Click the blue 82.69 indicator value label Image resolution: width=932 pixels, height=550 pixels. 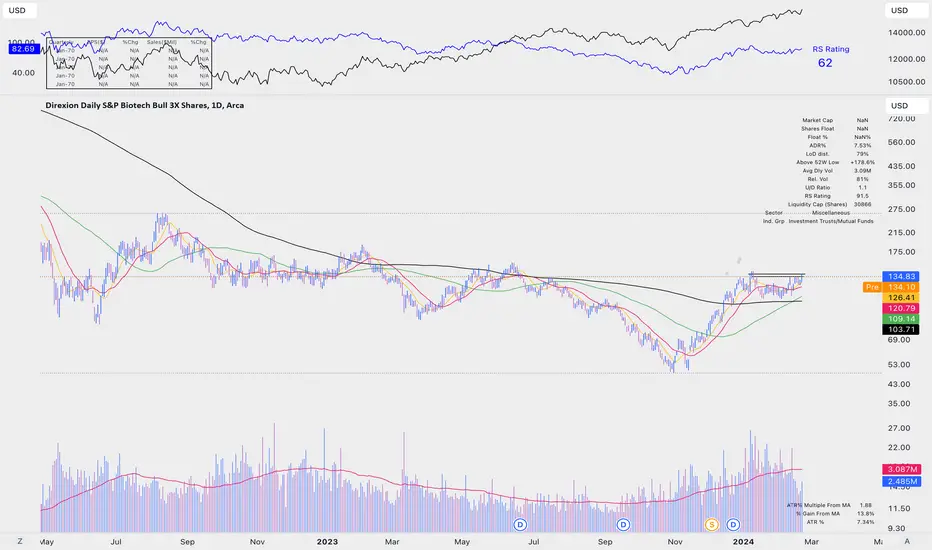coord(23,49)
